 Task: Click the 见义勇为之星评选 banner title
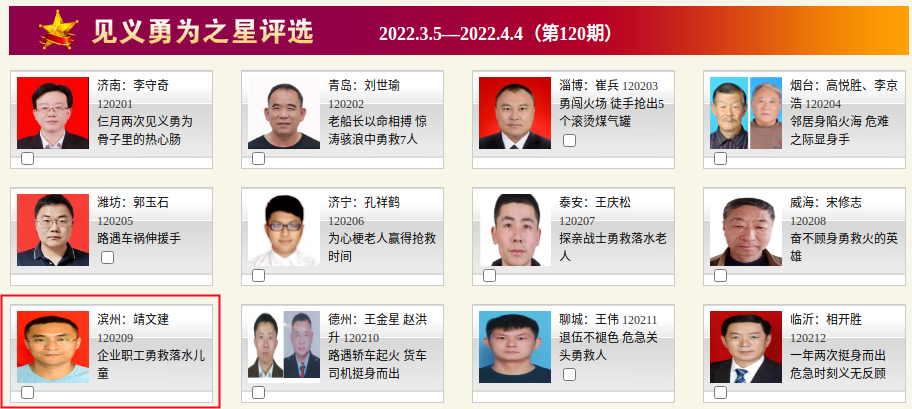(202, 31)
